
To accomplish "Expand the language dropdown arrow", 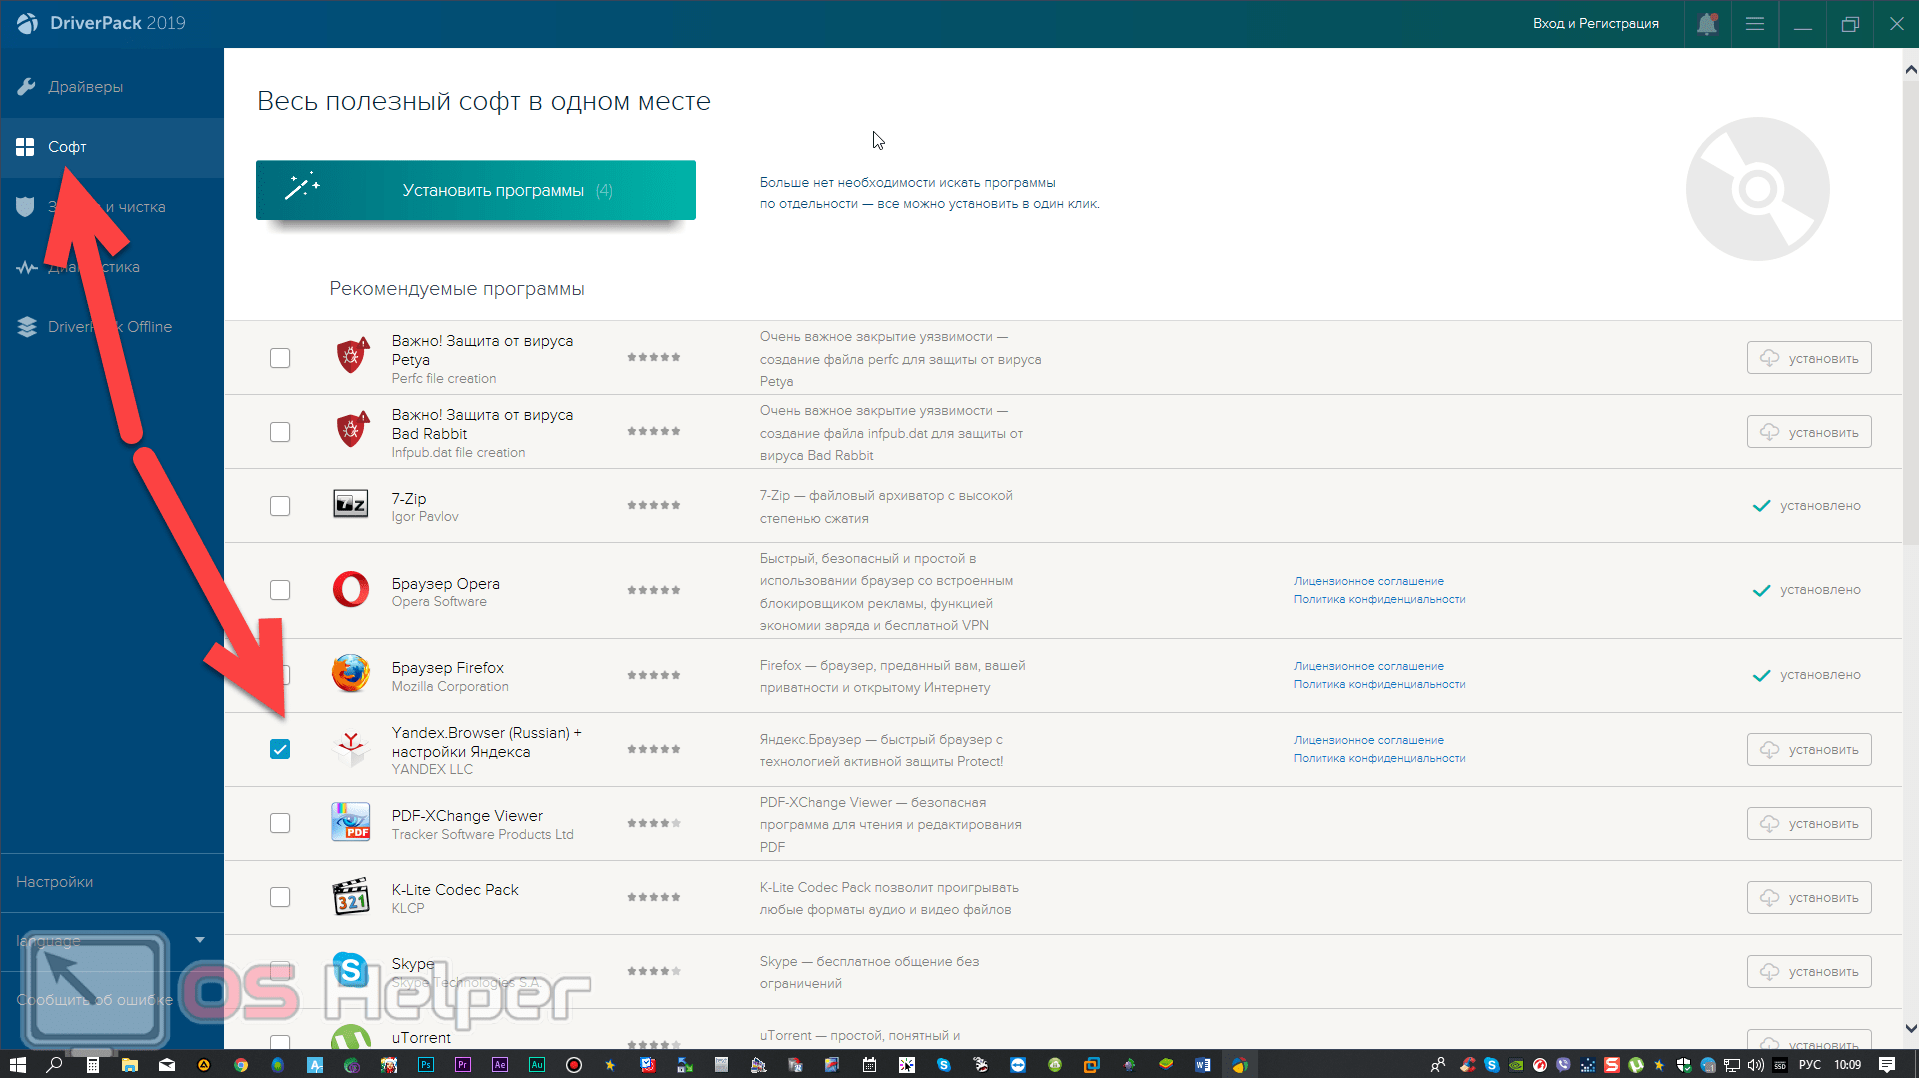I will [x=200, y=940].
